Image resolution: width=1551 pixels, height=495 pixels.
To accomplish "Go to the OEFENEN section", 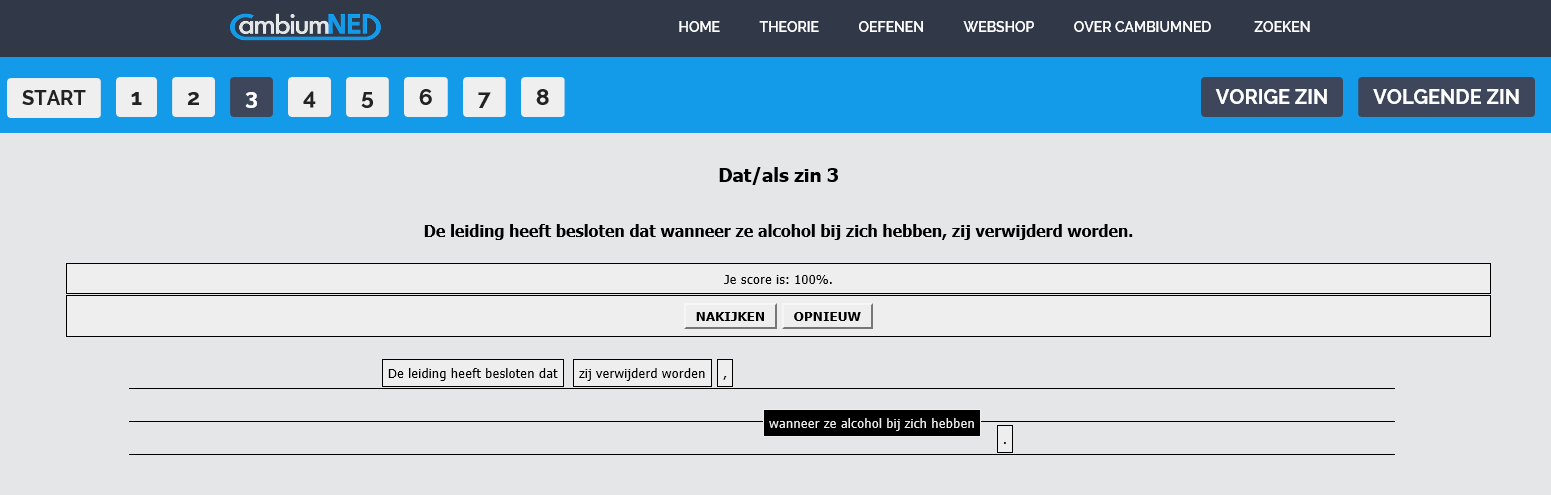I will coord(890,27).
